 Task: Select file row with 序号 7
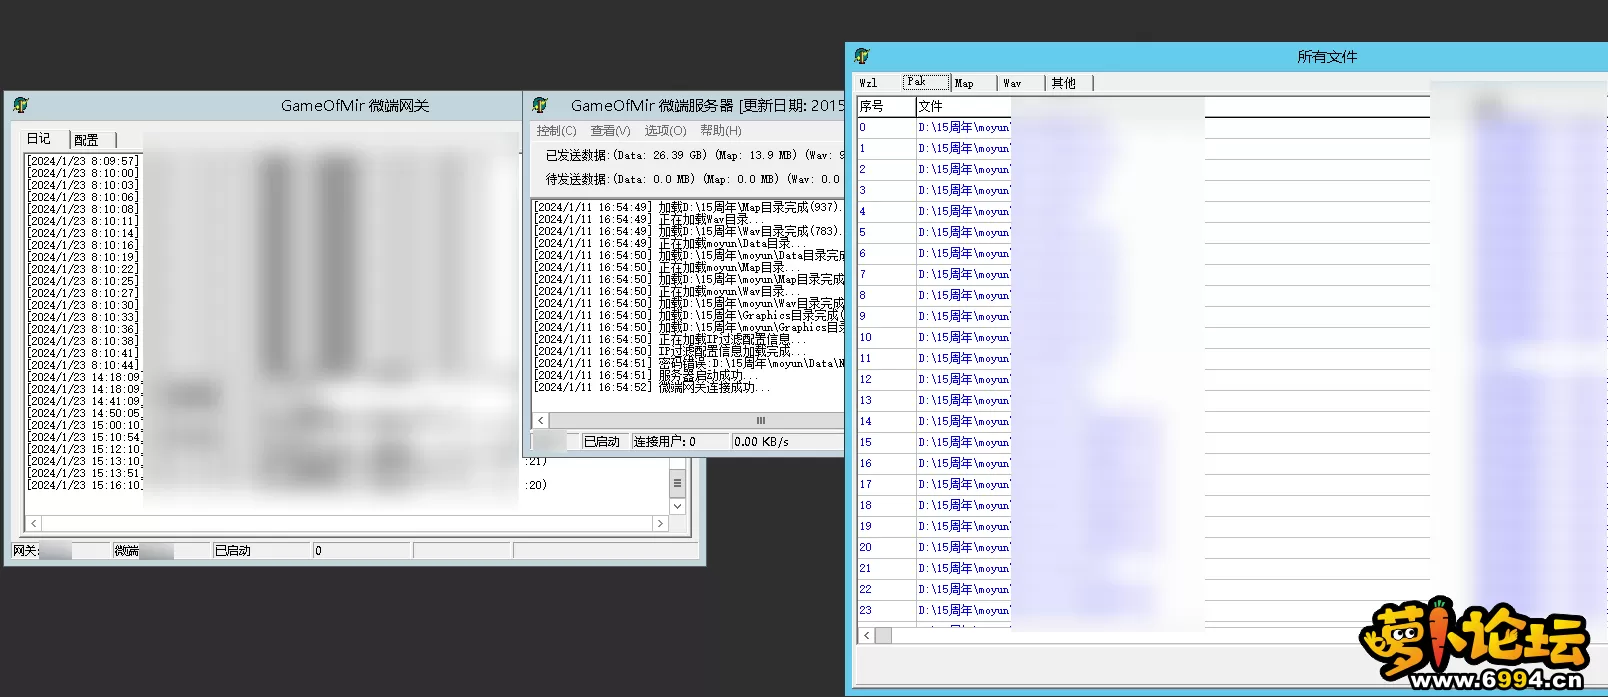(1144, 275)
